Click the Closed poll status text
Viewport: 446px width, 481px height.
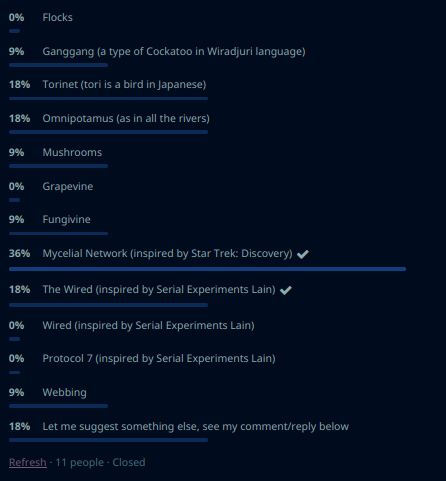click(x=129, y=462)
